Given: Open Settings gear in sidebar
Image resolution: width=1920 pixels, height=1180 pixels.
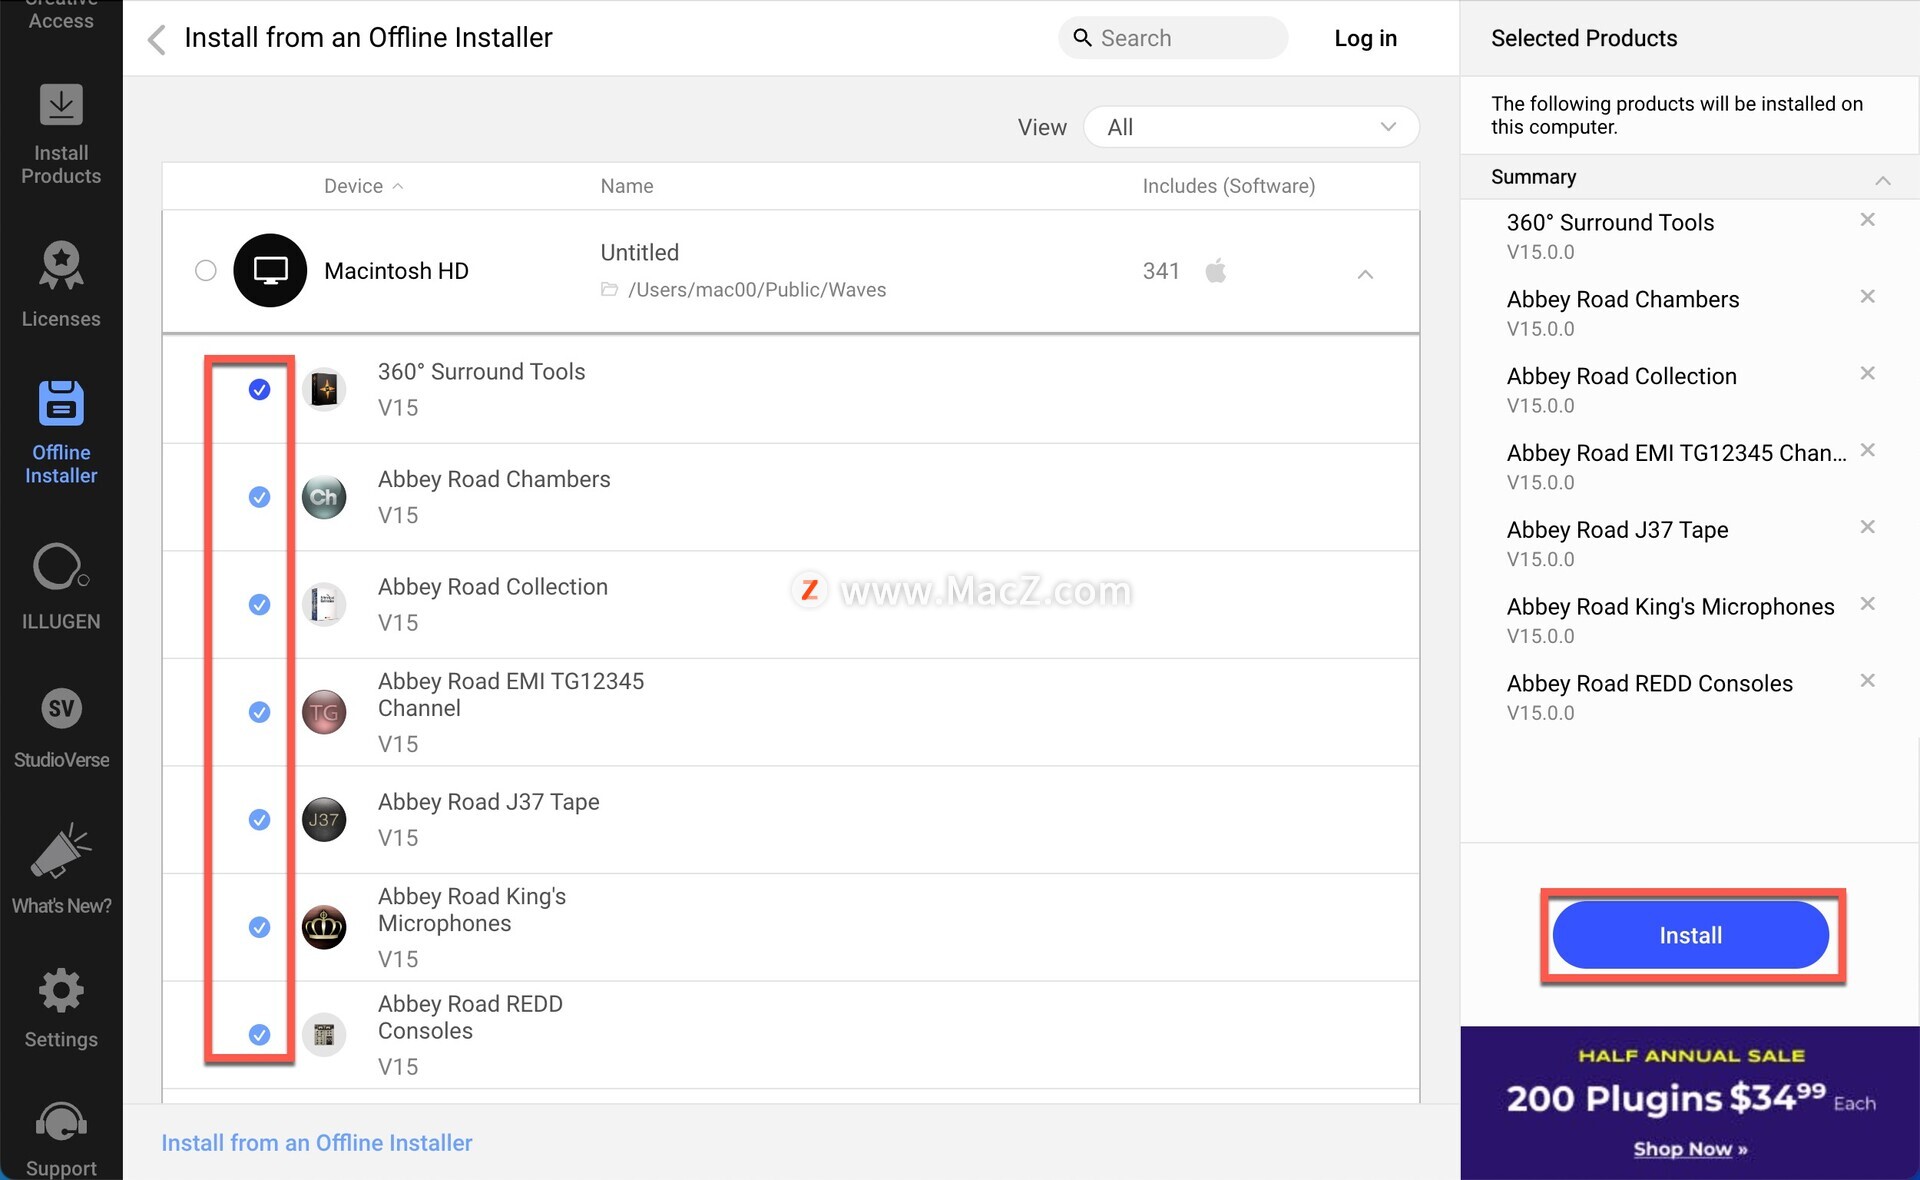Looking at the screenshot, I should 61,991.
